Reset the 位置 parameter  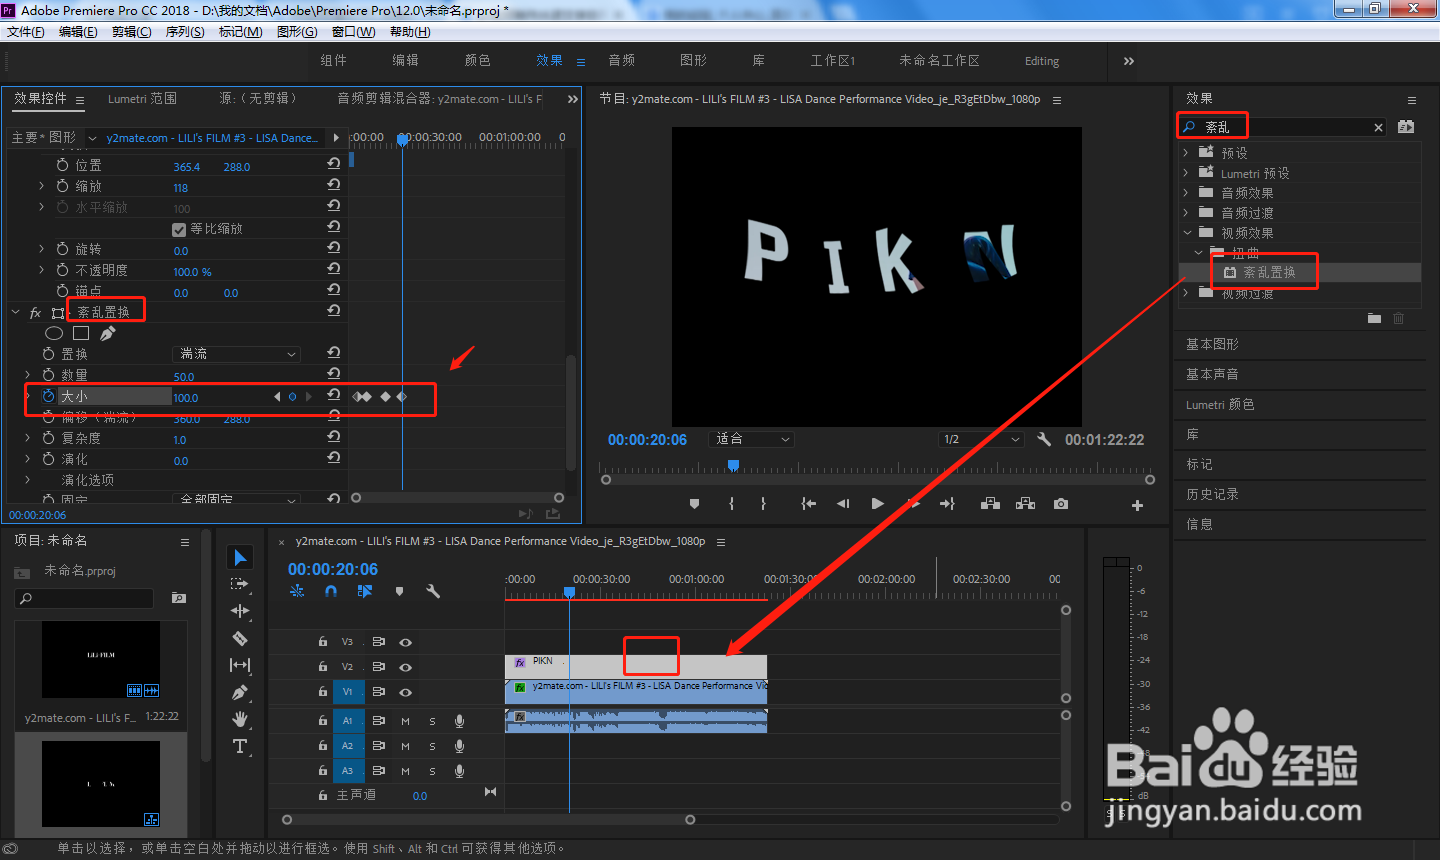coord(334,164)
